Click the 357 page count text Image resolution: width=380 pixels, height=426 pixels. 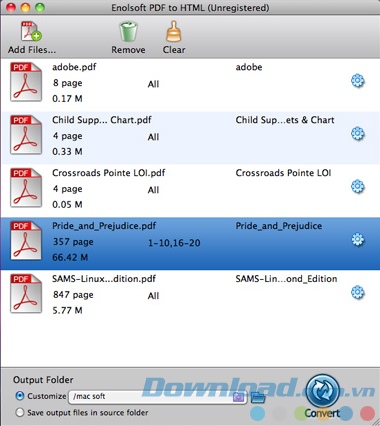[x=73, y=242]
